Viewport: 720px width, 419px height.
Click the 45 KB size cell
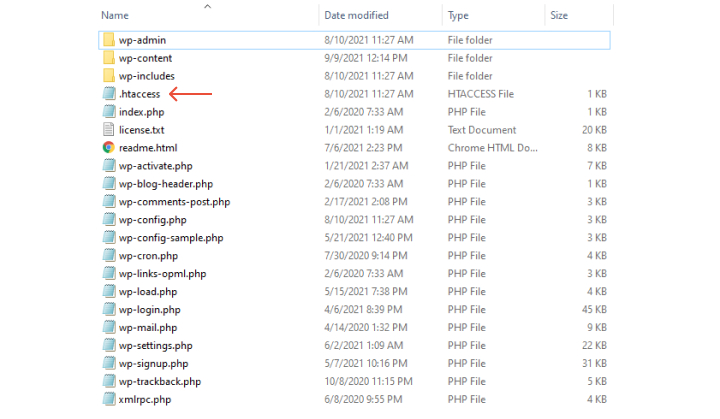594,309
